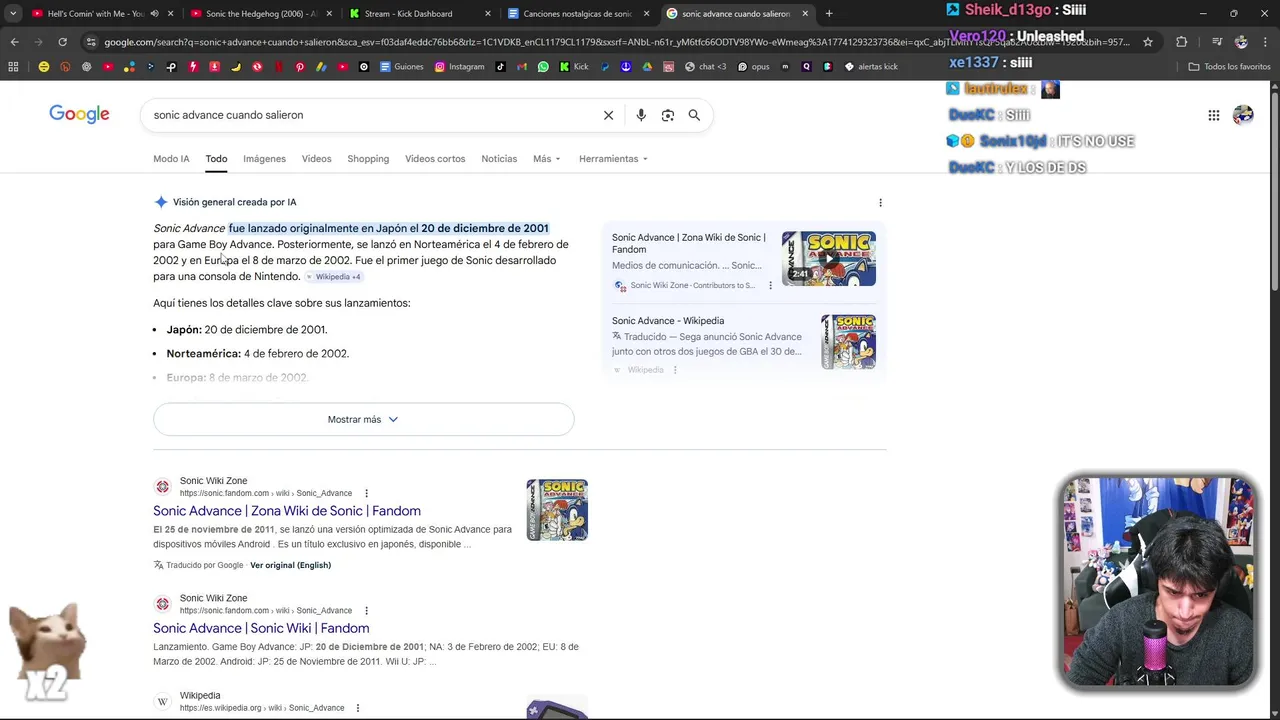Open Wikipedia card Sonic Advance cover thumbnail

pyautogui.click(x=848, y=342)
